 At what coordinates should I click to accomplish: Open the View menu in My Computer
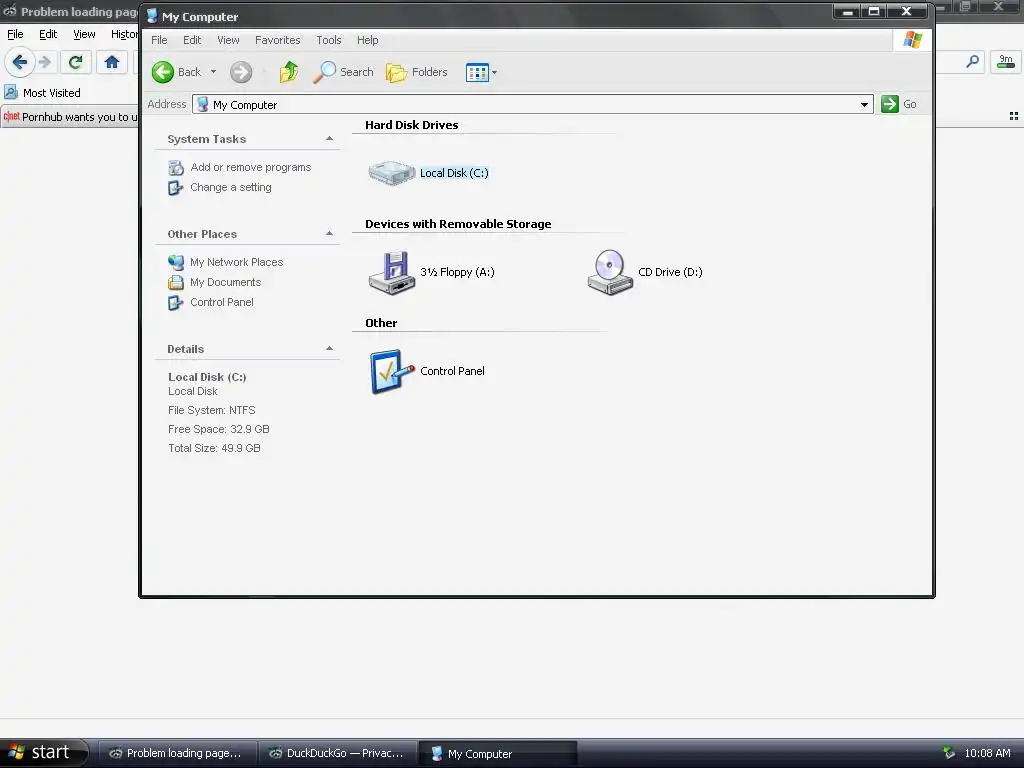point(228,40)
